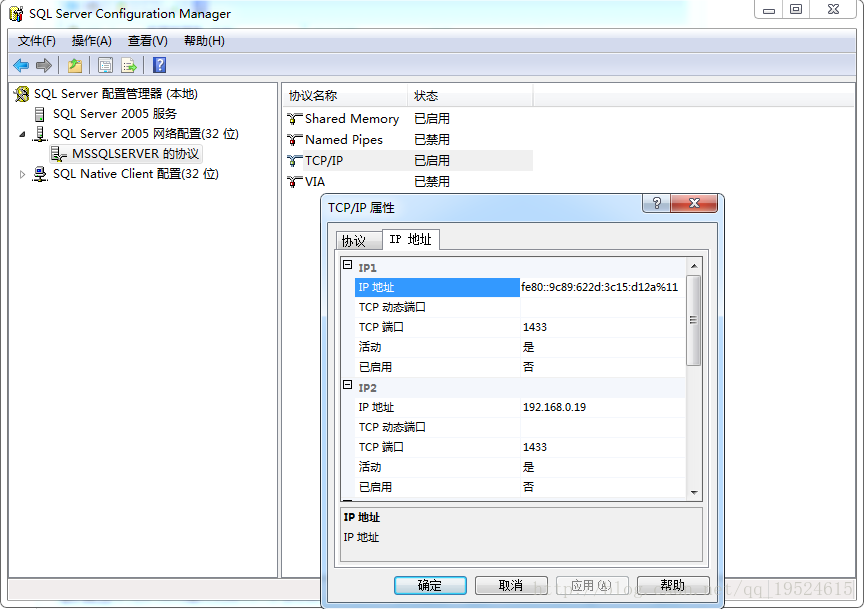The width and height of the screenshot is (864, 609).
Task: Click the IP1 活动 value 是
Action: 603,347
